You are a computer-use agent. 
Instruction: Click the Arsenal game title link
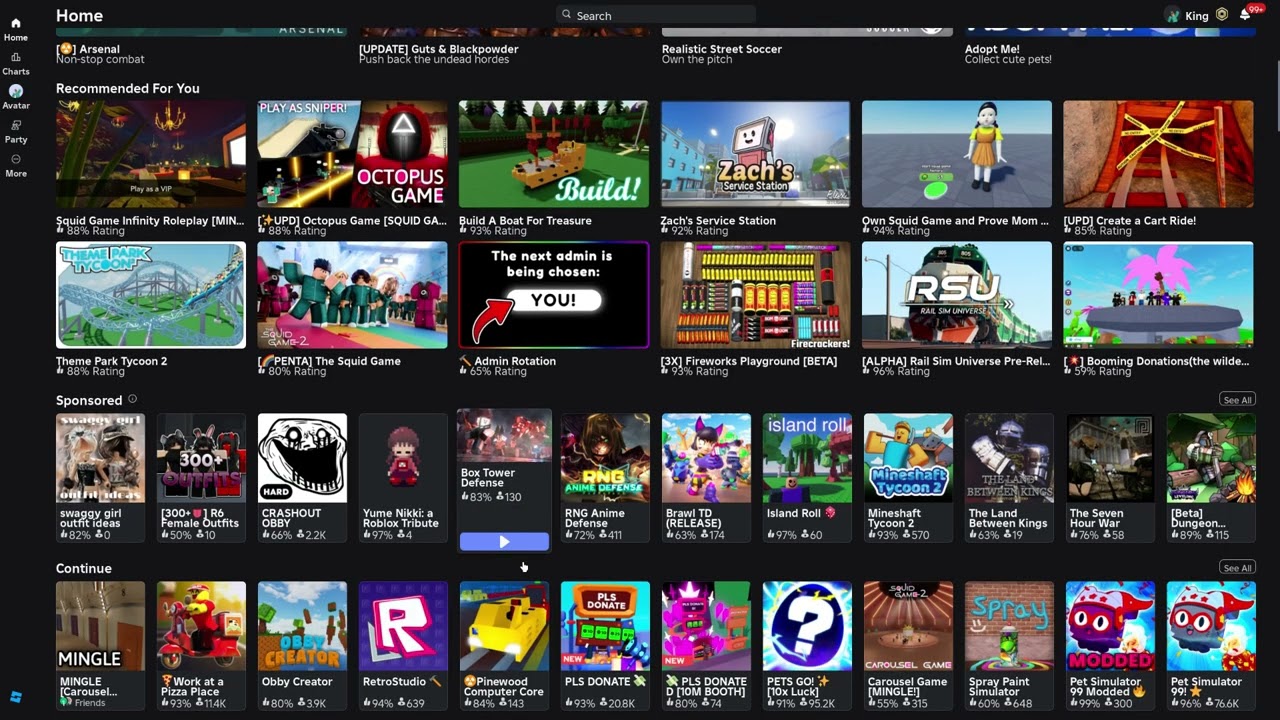tap(88, 49)
